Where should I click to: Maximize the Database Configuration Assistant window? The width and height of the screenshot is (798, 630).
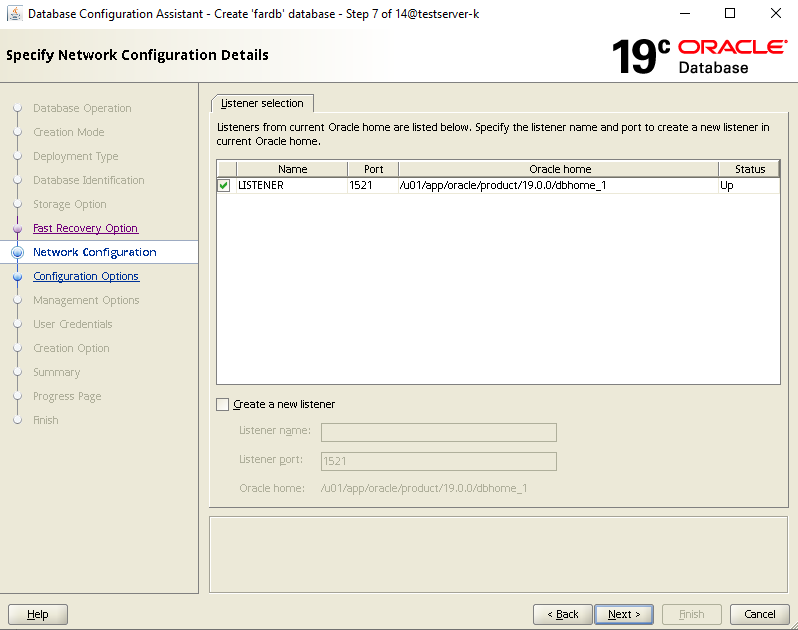point(730,13)
